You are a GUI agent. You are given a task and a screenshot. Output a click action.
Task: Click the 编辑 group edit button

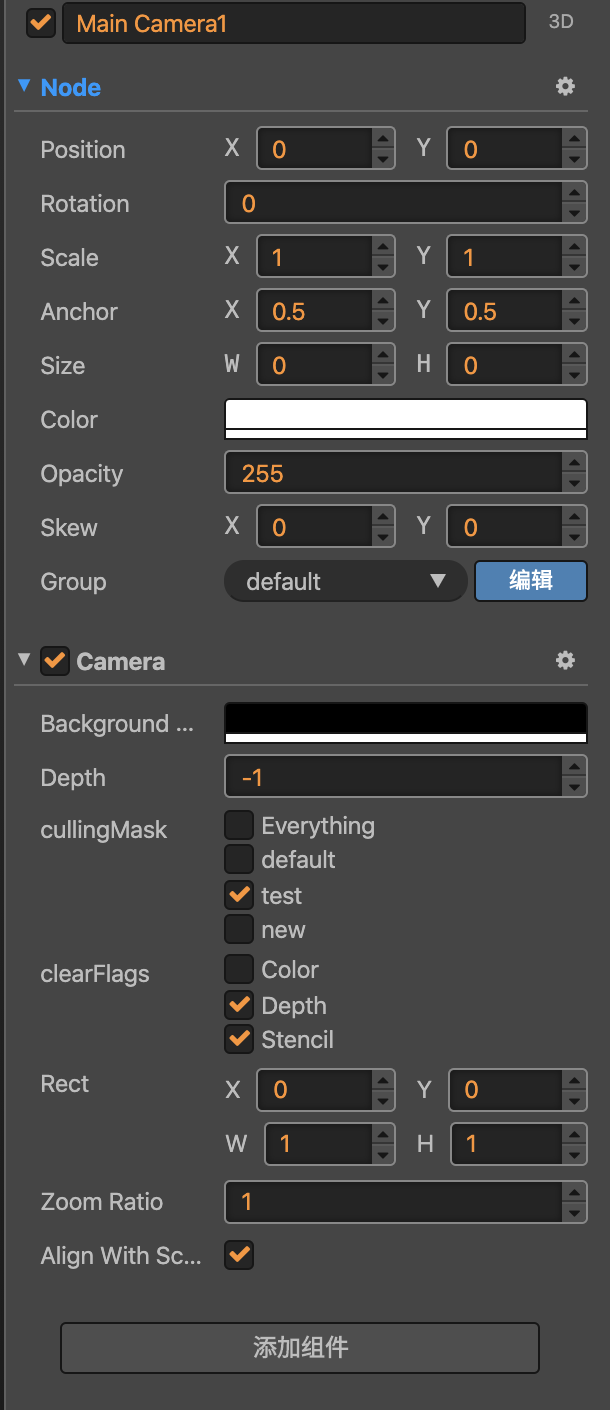[530, 581]
